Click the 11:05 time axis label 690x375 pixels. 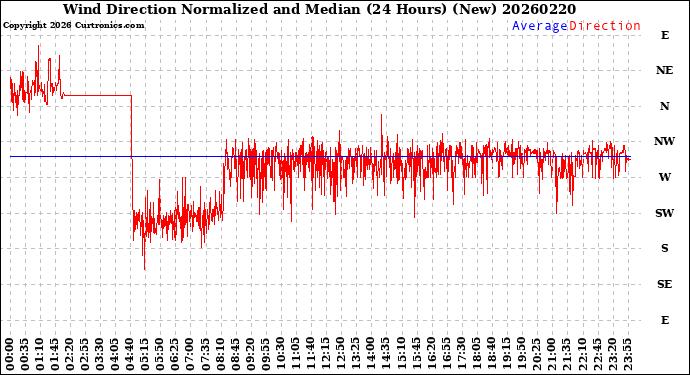pos(296,355)
